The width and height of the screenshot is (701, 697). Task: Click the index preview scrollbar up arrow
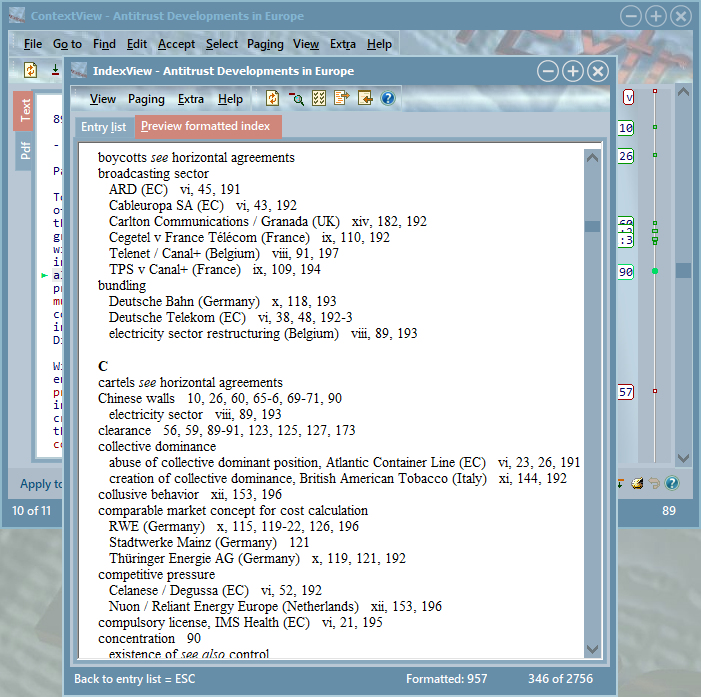592,157
